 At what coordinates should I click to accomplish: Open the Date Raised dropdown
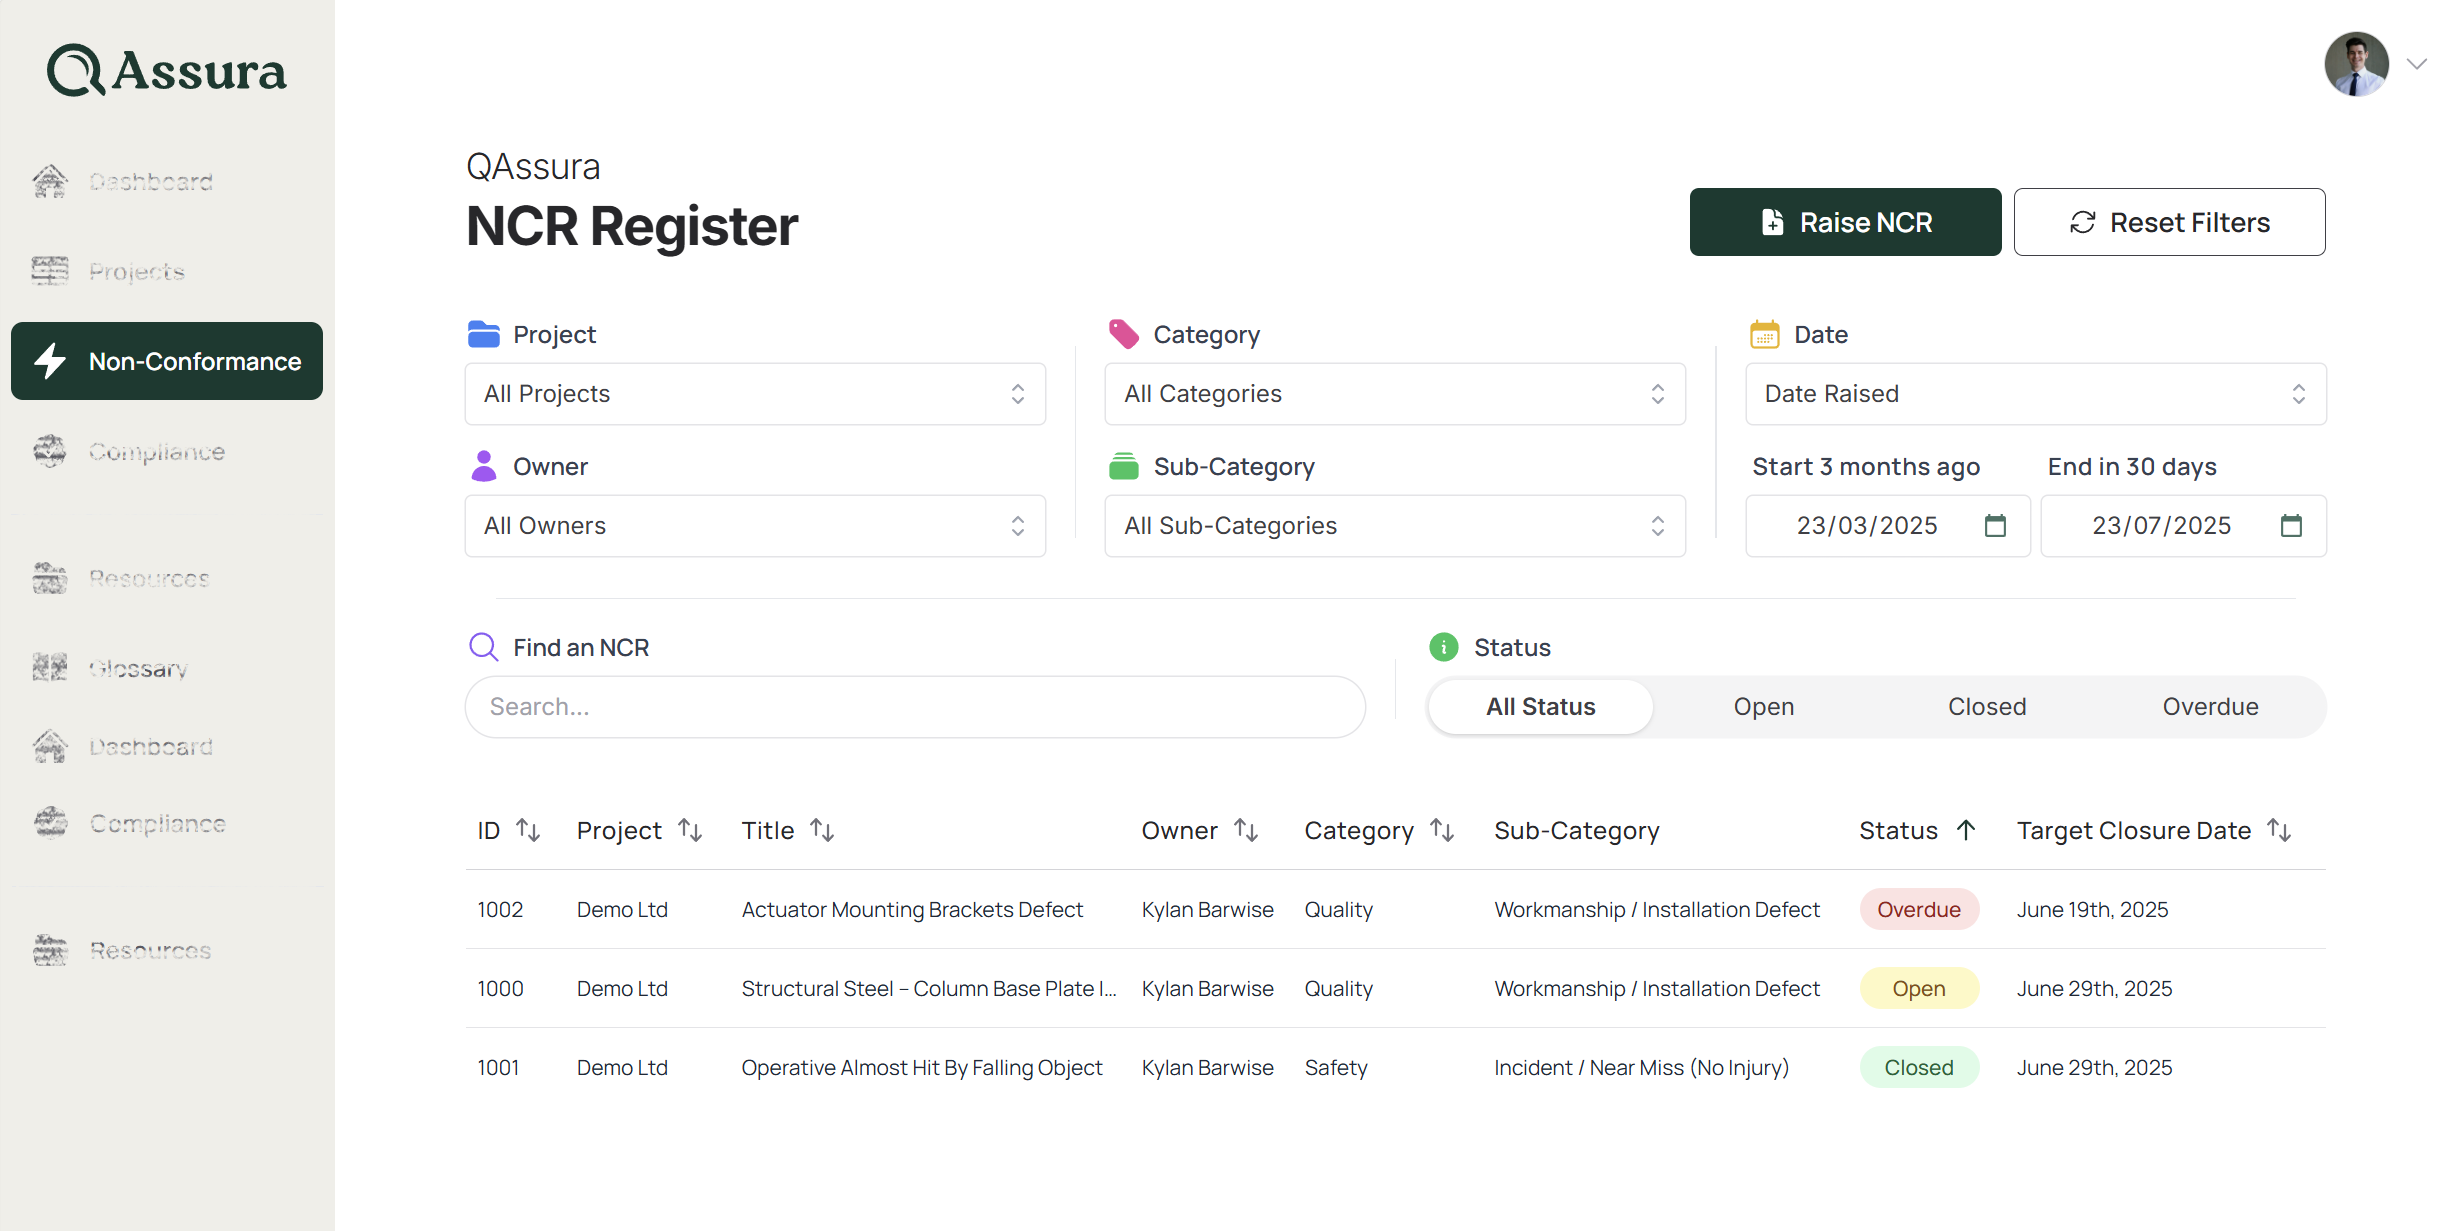[x=2036, y=394]
